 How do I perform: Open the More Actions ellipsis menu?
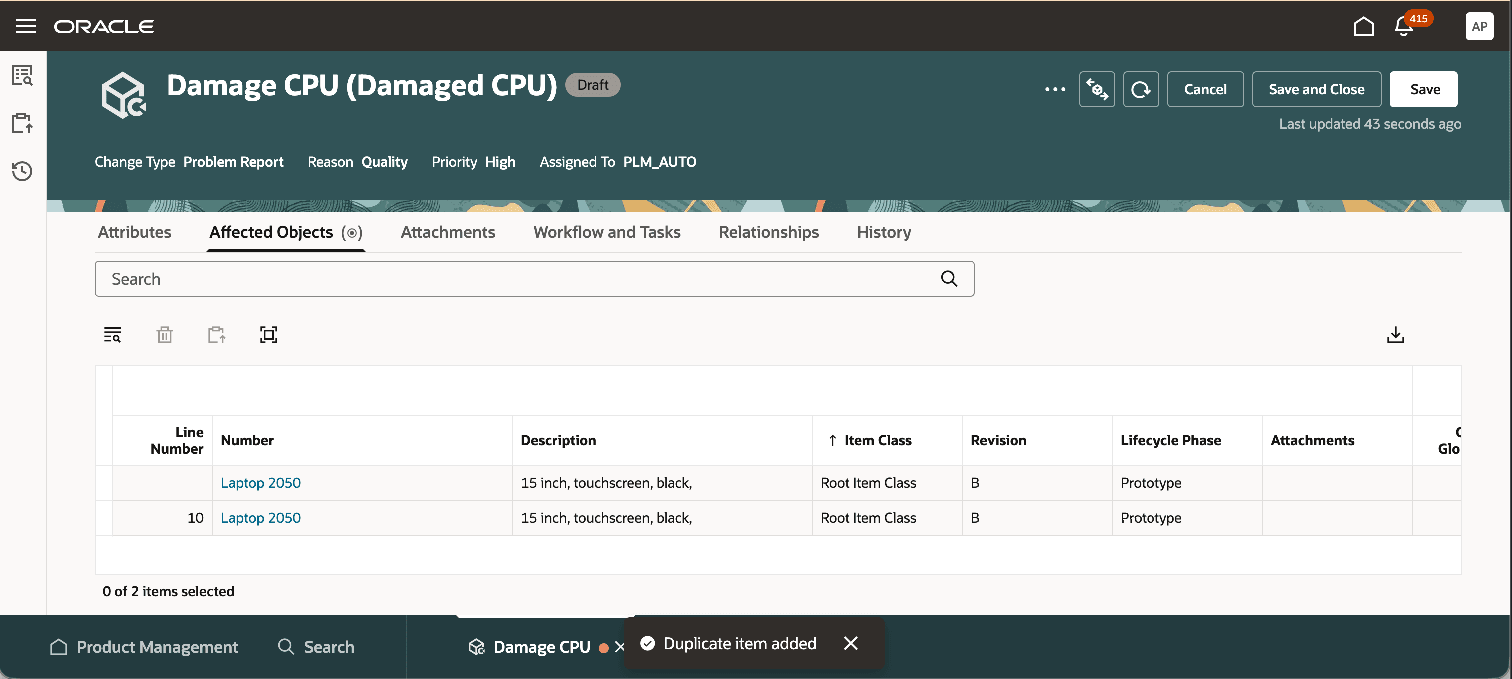(1054, 89)
